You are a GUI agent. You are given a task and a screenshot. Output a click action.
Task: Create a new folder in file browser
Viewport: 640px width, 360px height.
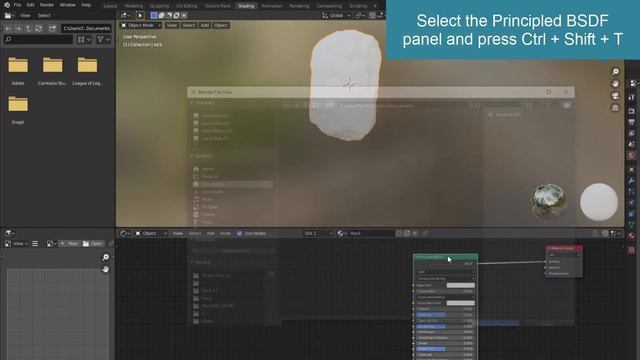coord(52,29)
